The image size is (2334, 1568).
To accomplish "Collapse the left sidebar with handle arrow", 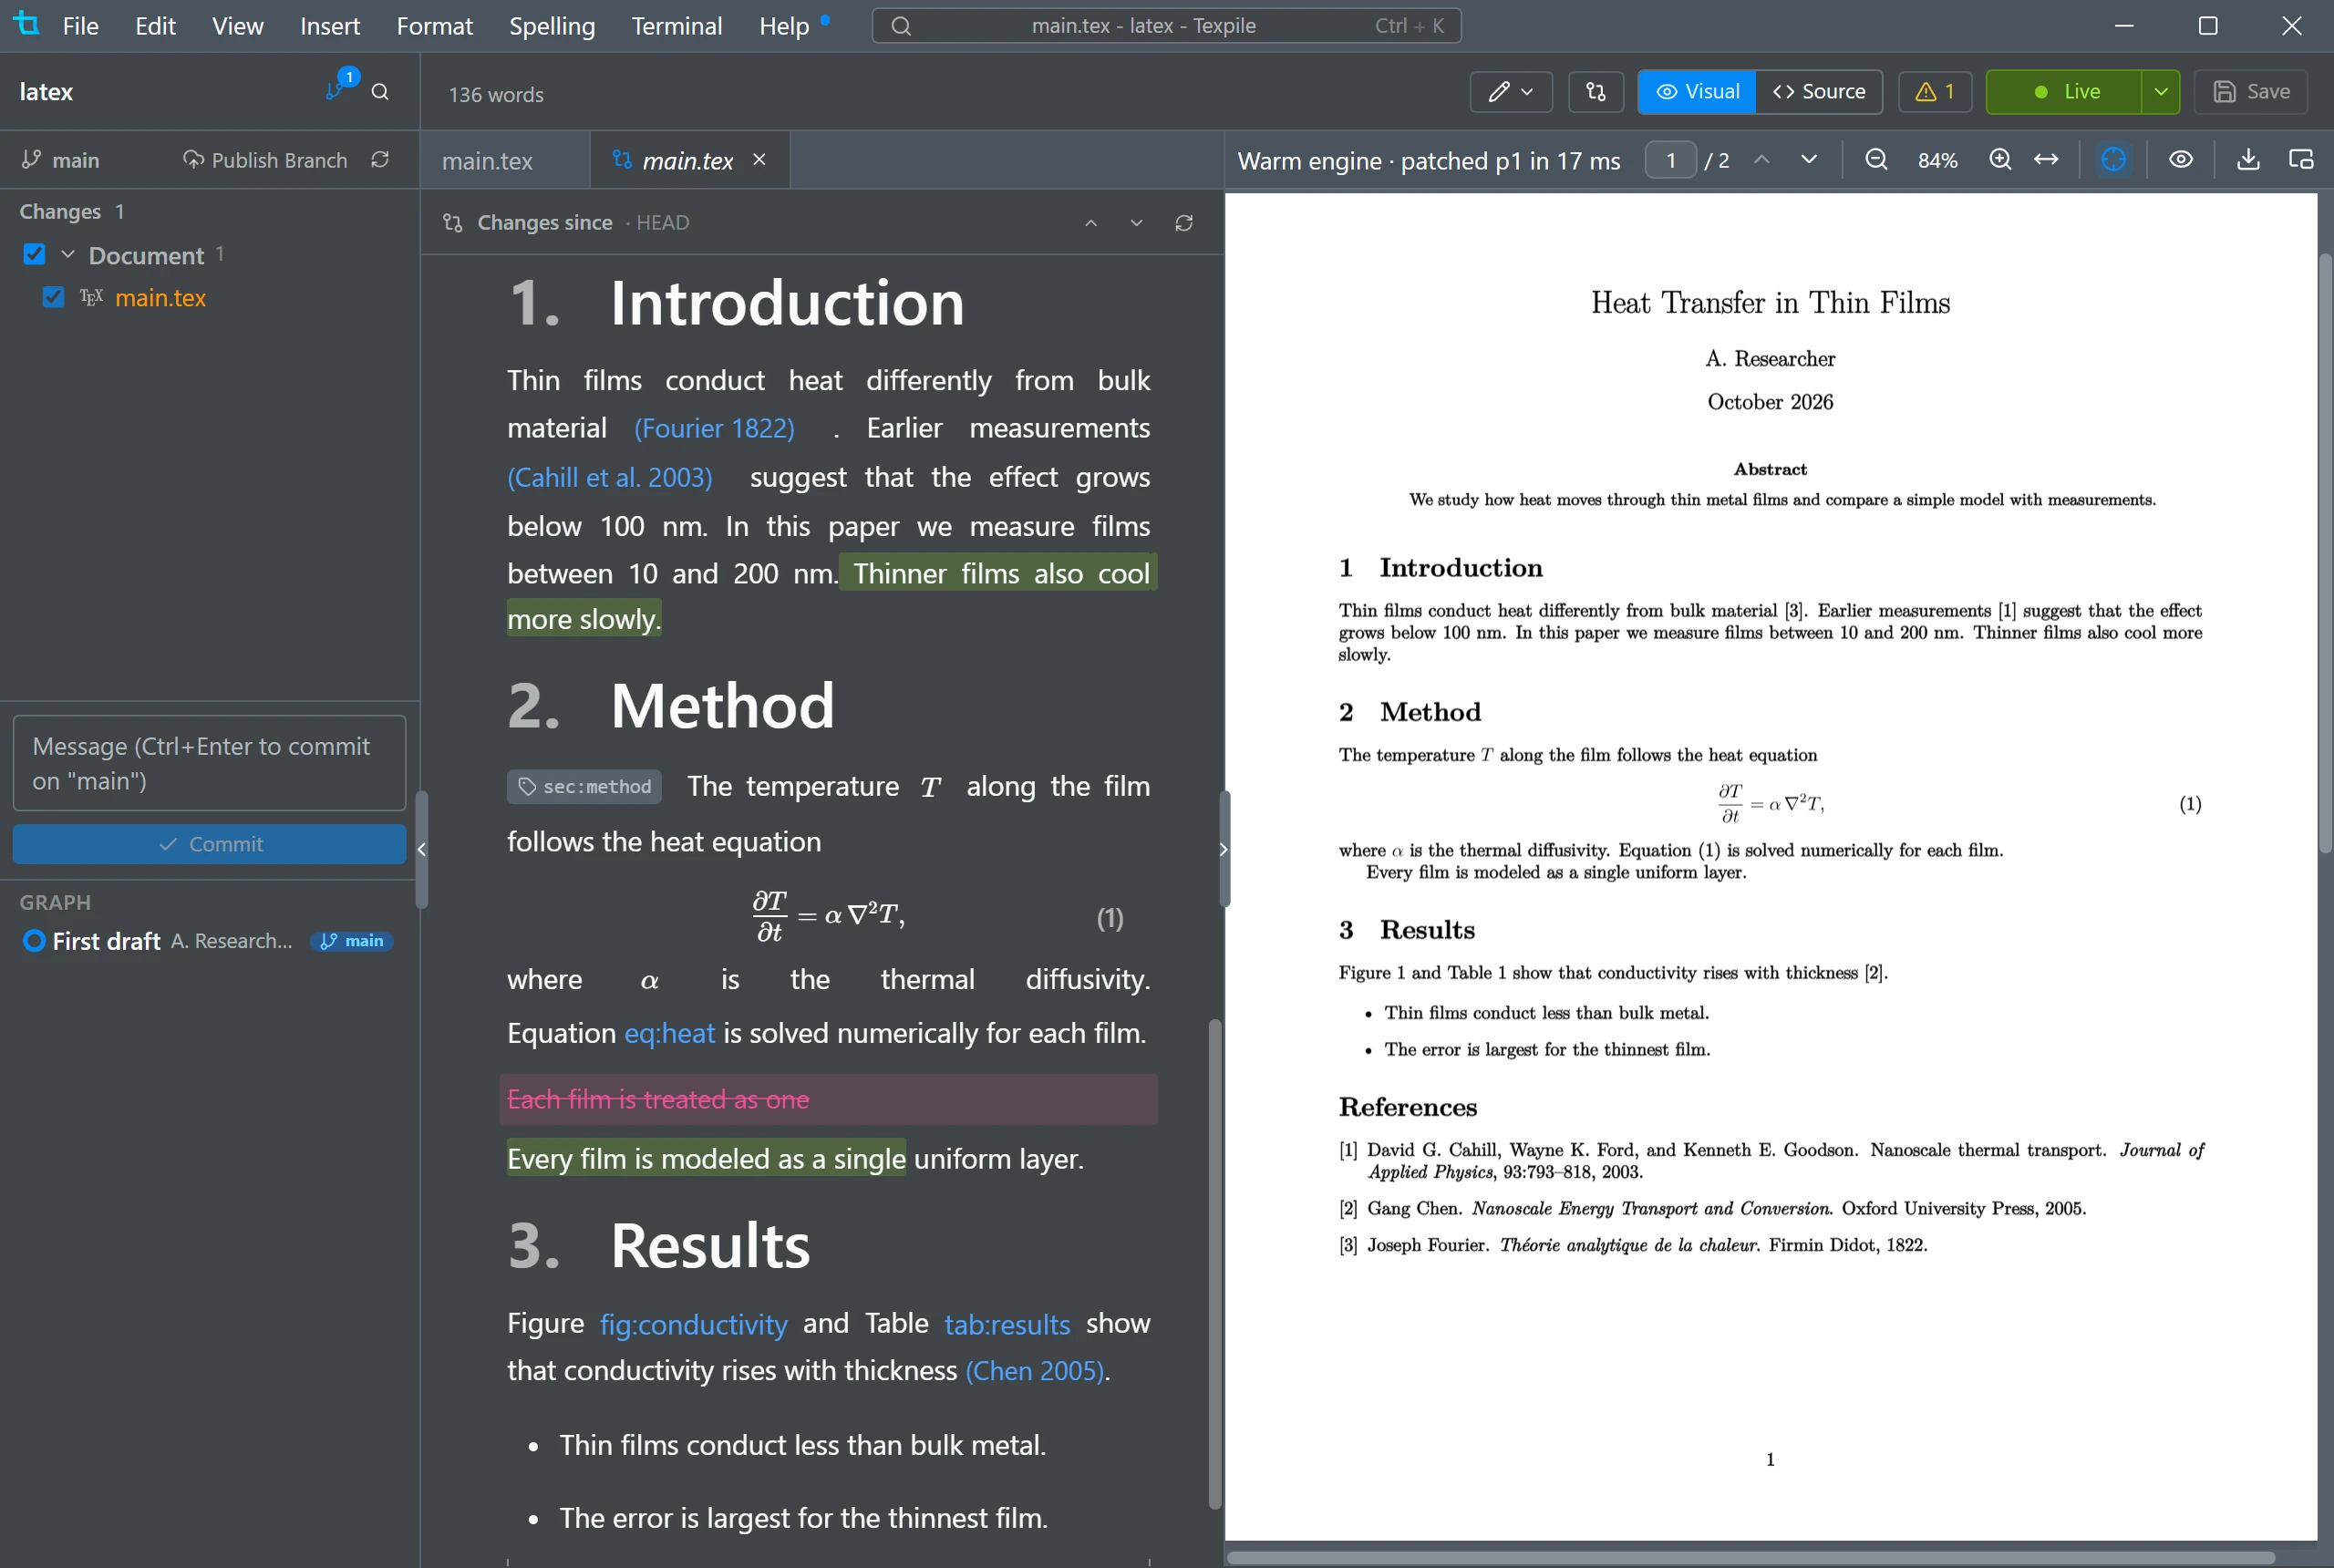I will click(422, 850).
